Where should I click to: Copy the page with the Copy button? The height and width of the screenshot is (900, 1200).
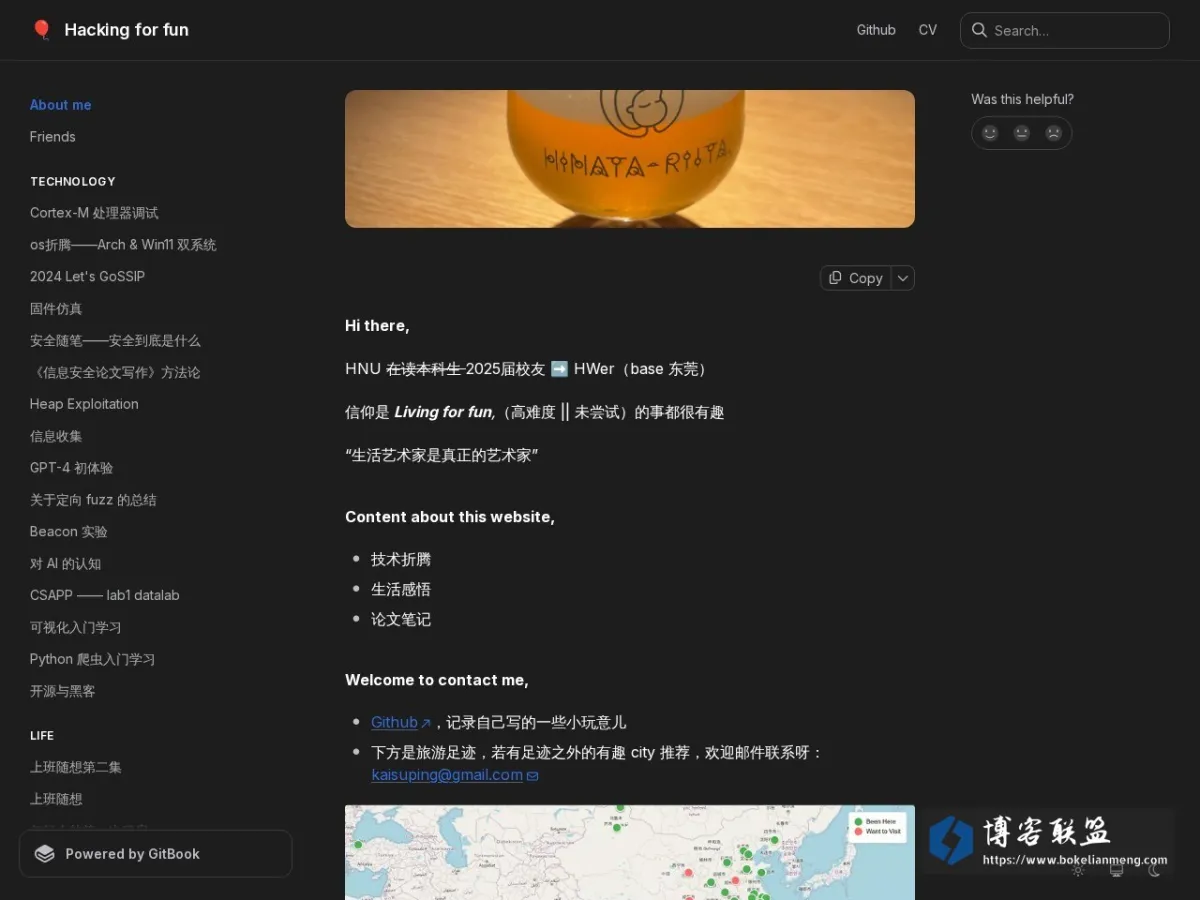click(x=856, y=278)
